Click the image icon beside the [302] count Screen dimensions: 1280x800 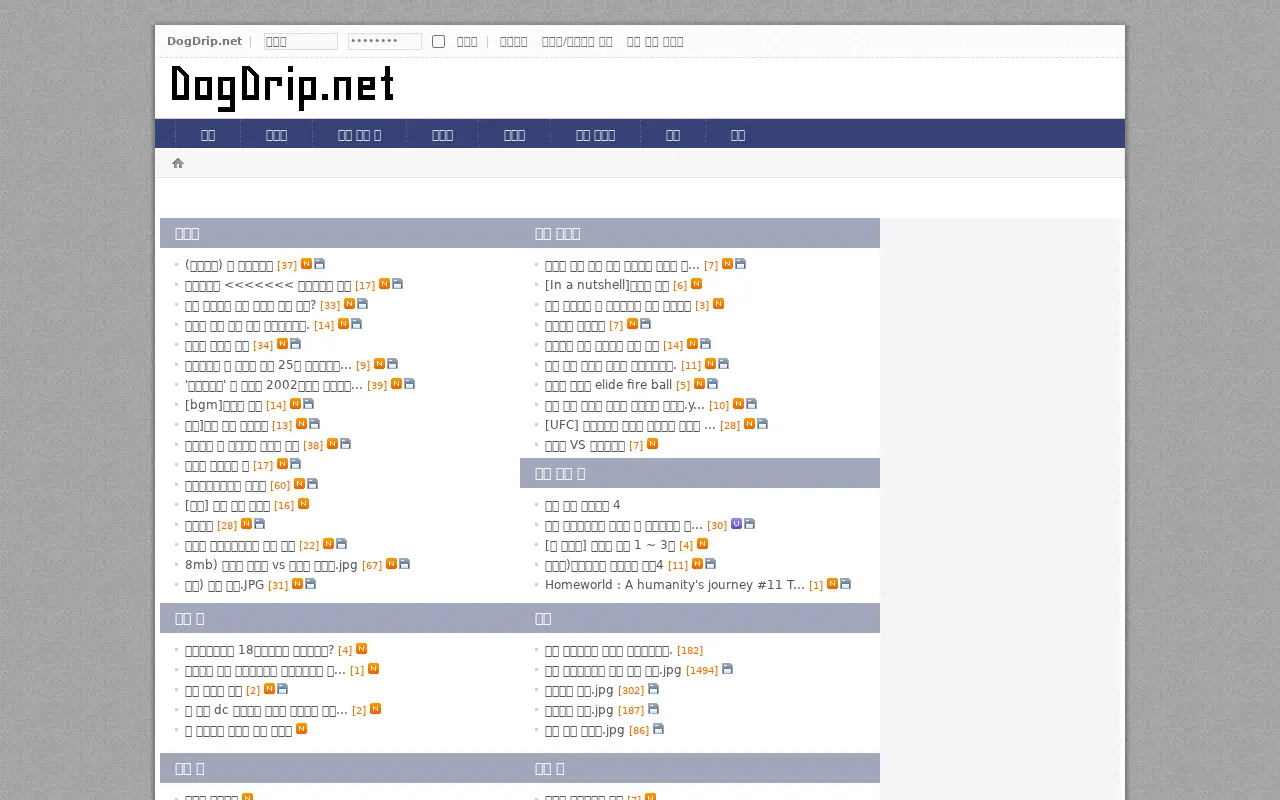coord(653,689)
